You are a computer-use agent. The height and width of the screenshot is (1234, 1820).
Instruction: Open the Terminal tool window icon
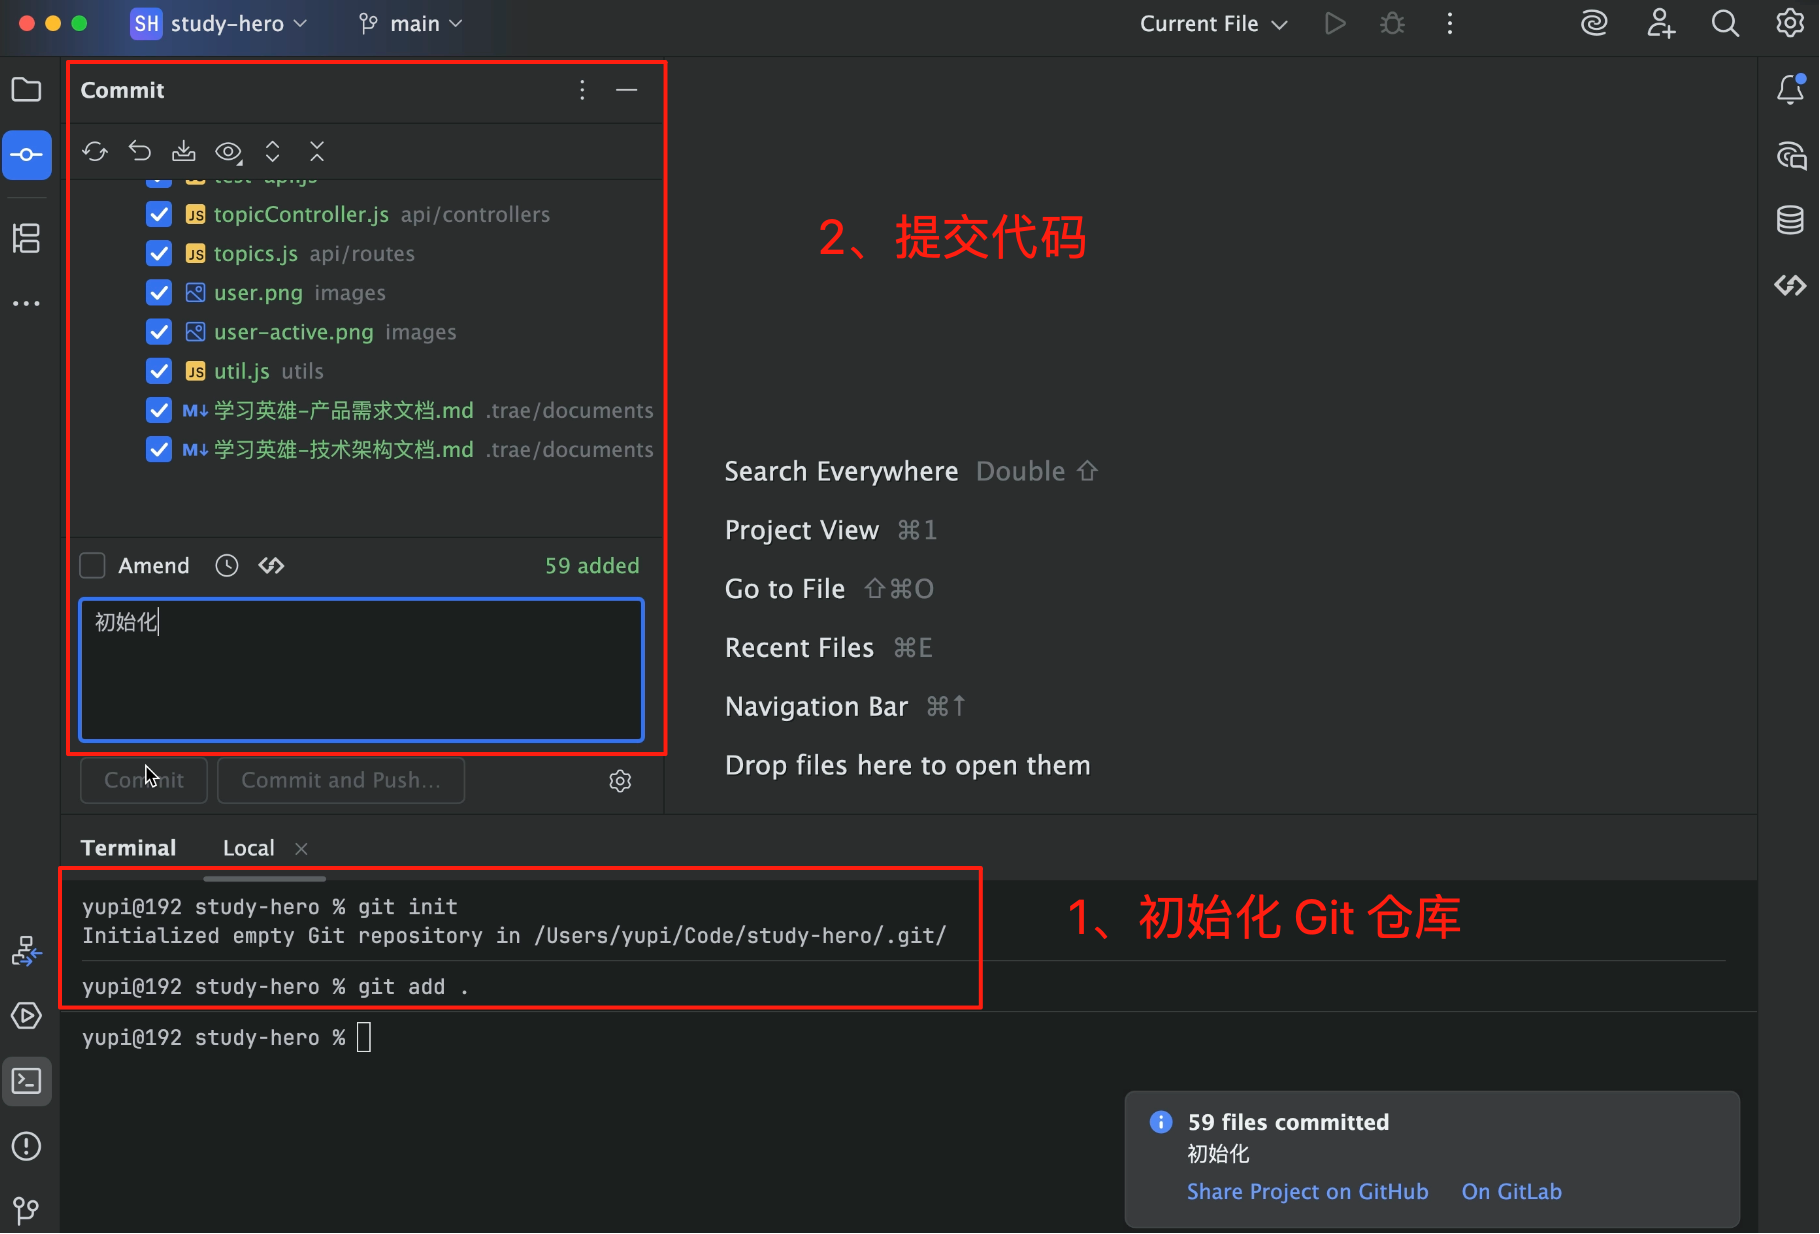tap(27, 1081)
